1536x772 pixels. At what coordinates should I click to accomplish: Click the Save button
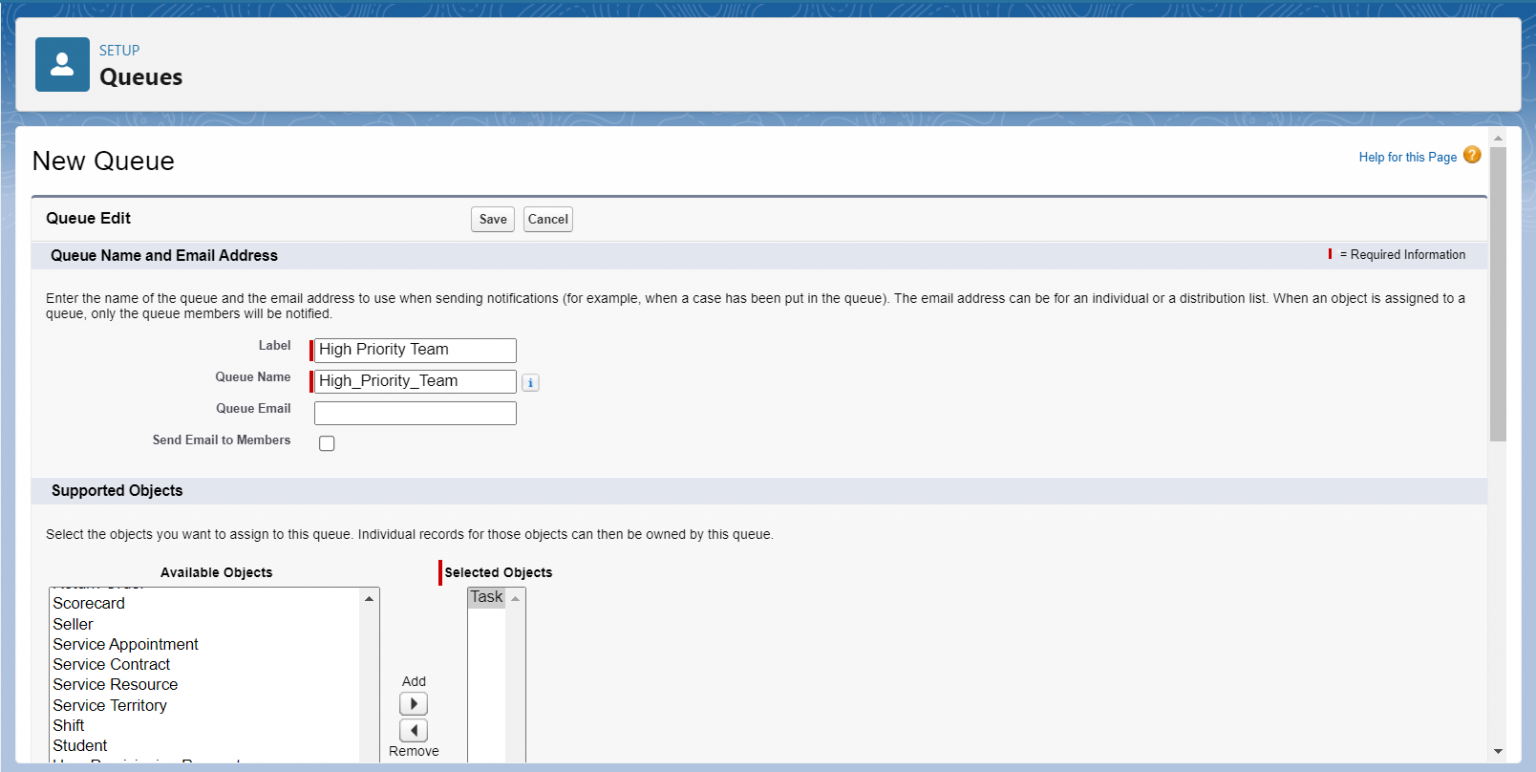click(x=492, y=219)
